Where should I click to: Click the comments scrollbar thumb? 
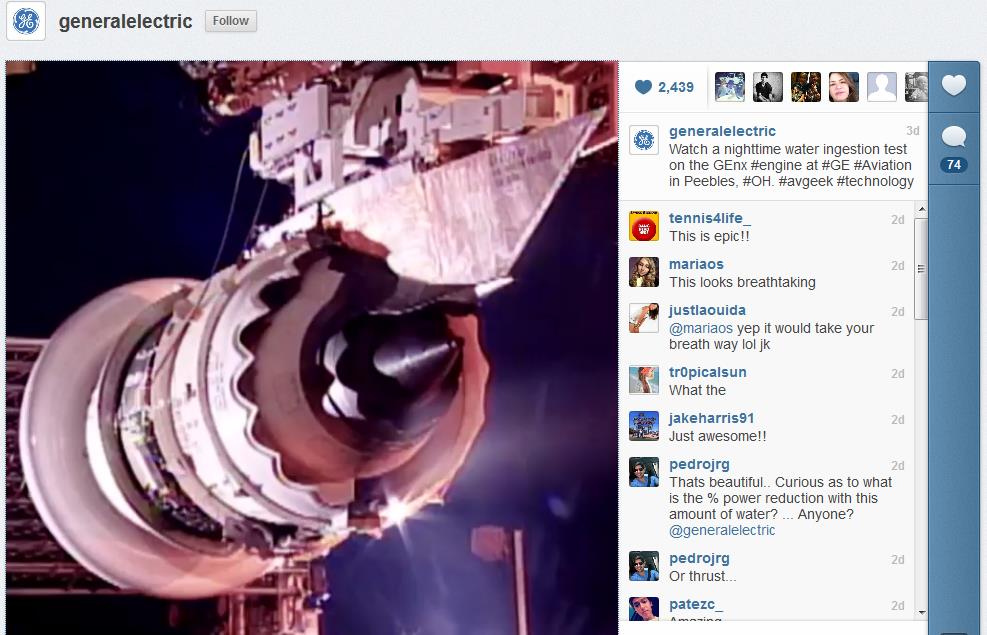(922, 269)
